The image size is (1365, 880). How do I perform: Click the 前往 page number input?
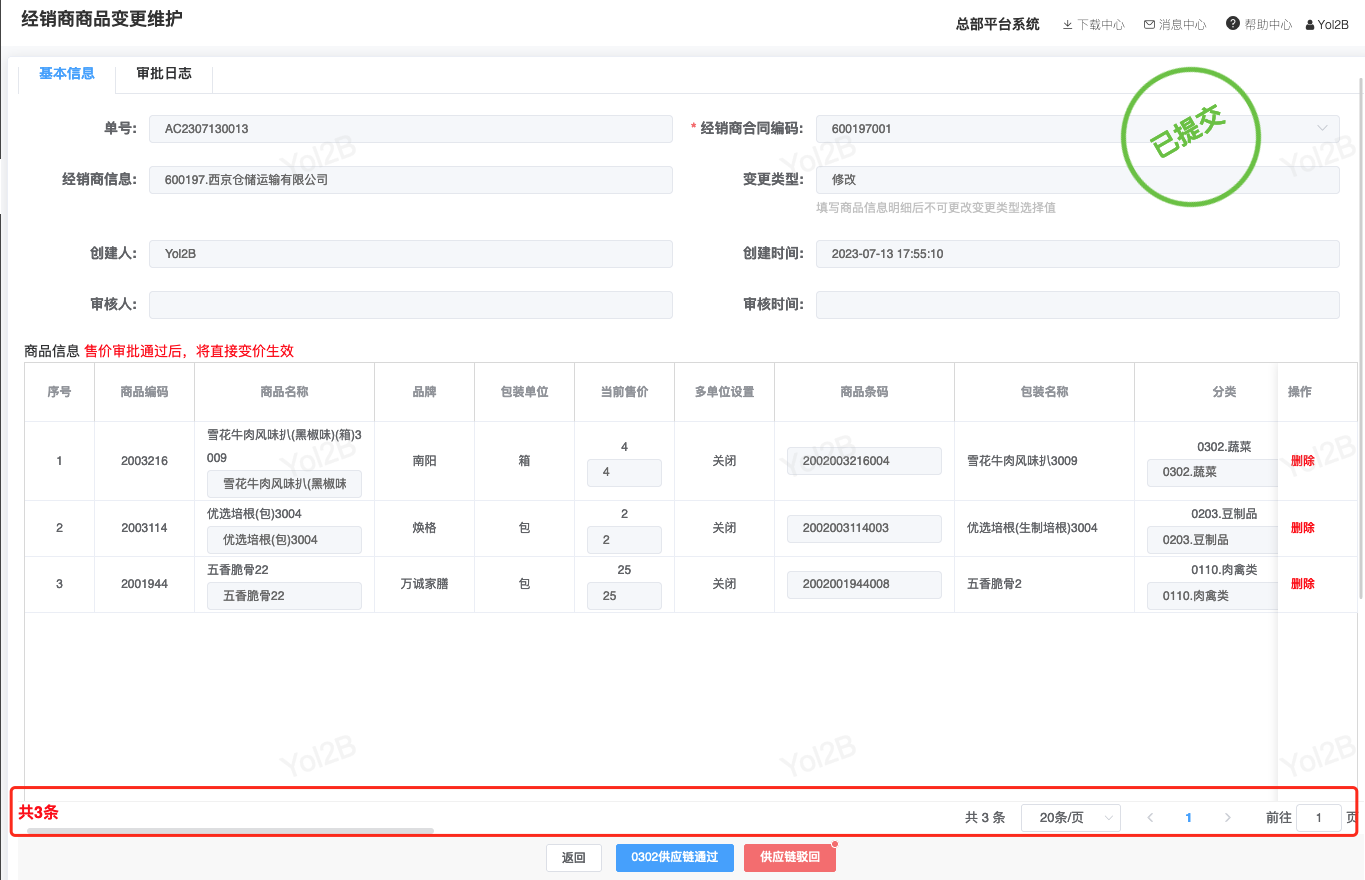pos(1318,818)
